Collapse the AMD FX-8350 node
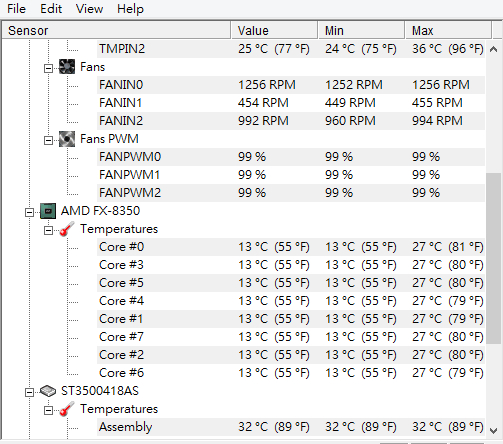 [29, 212]
